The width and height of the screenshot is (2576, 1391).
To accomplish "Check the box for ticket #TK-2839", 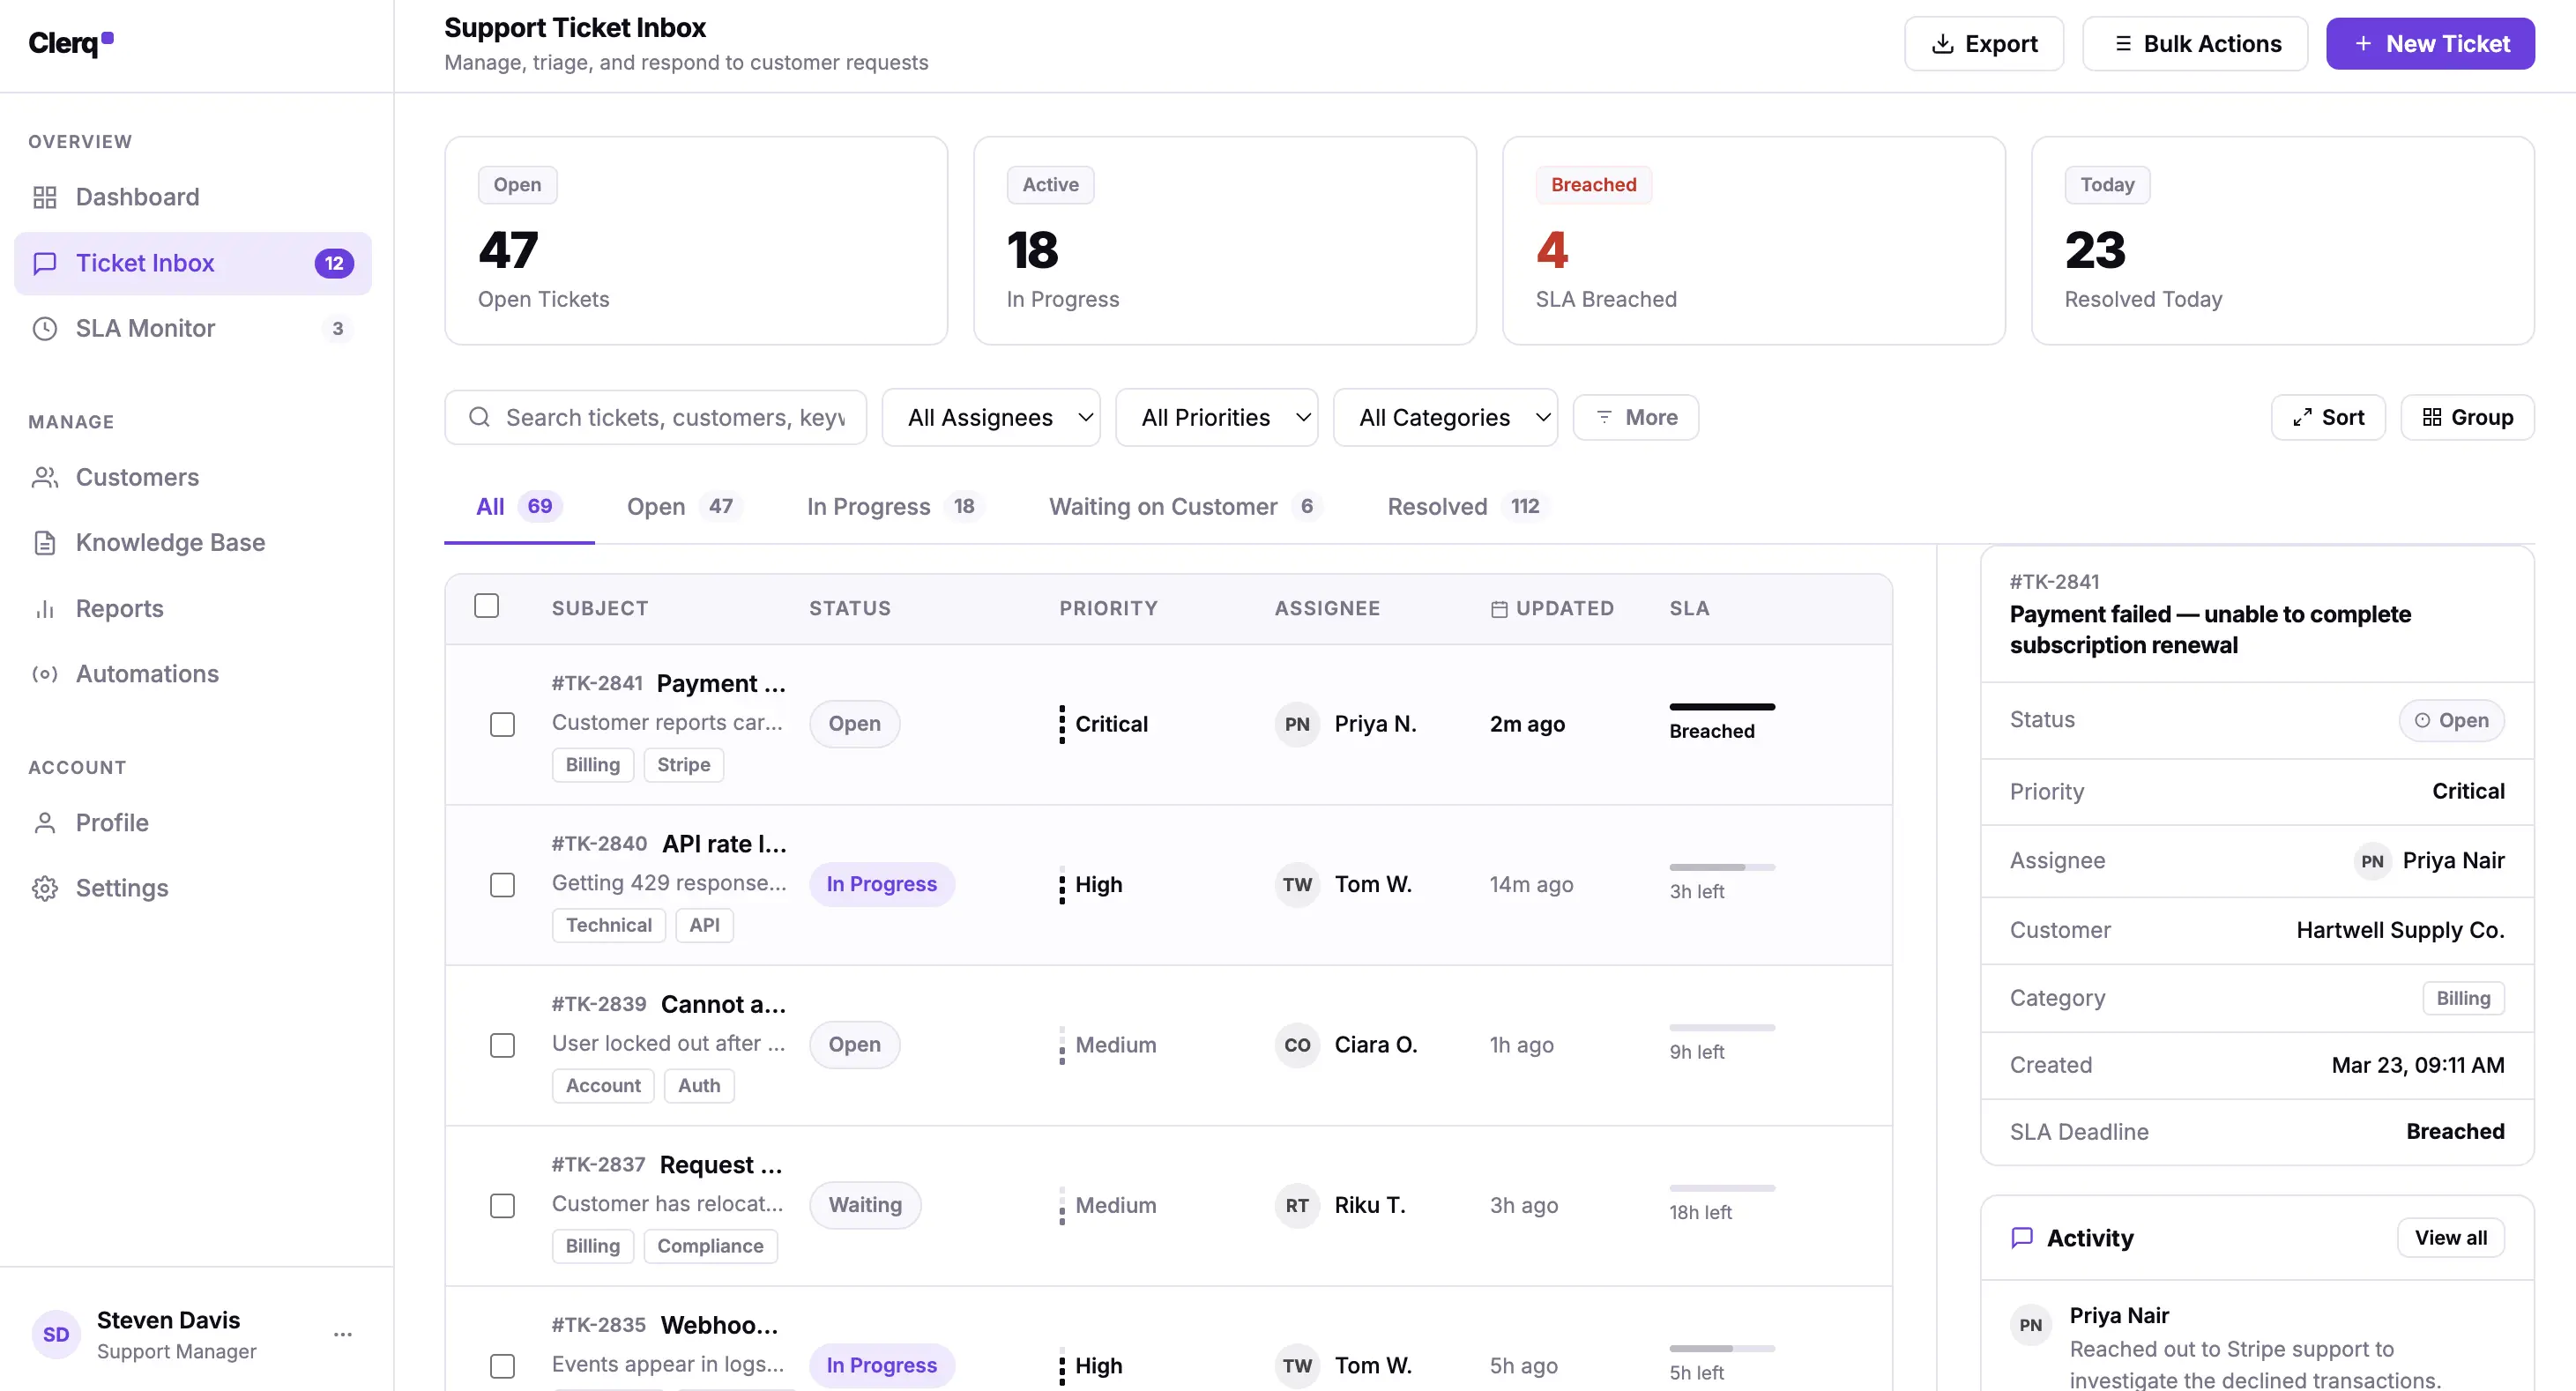I will [x=502, y=1045].
